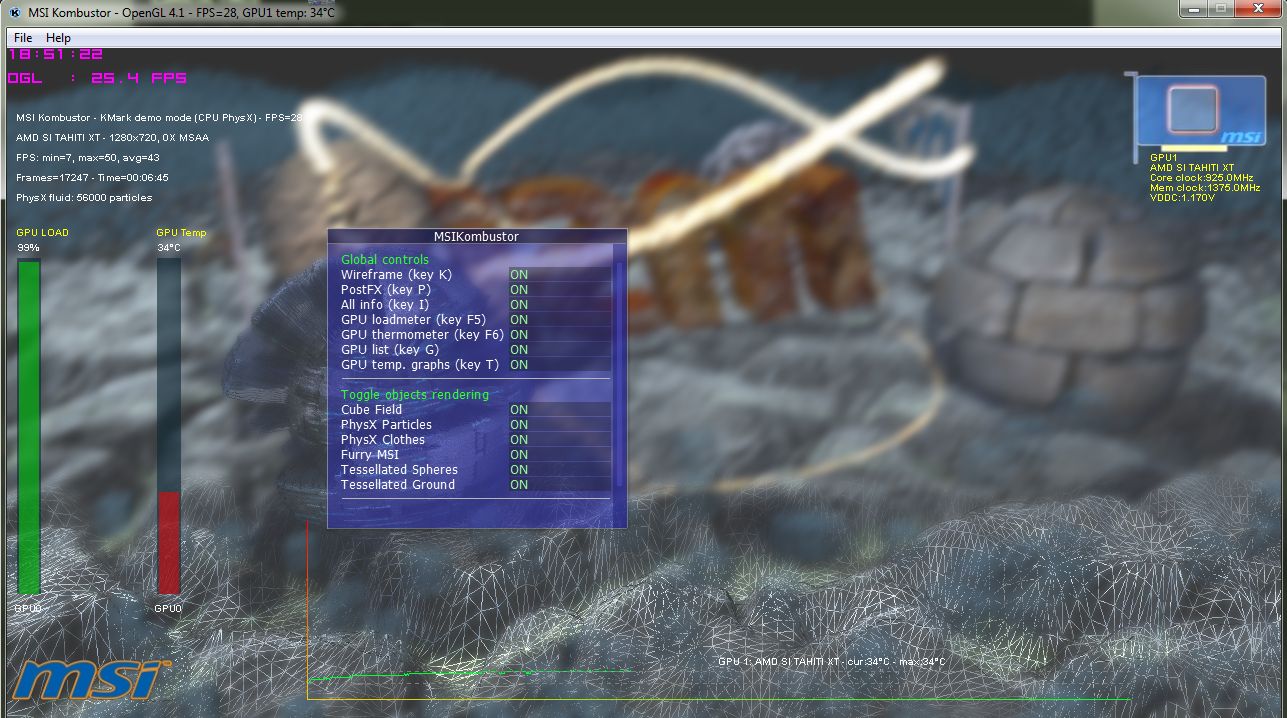The width and height of the screenshot is (1287, 718).
Task: Toggle Wireframe ON value
Action: point(519,275)
